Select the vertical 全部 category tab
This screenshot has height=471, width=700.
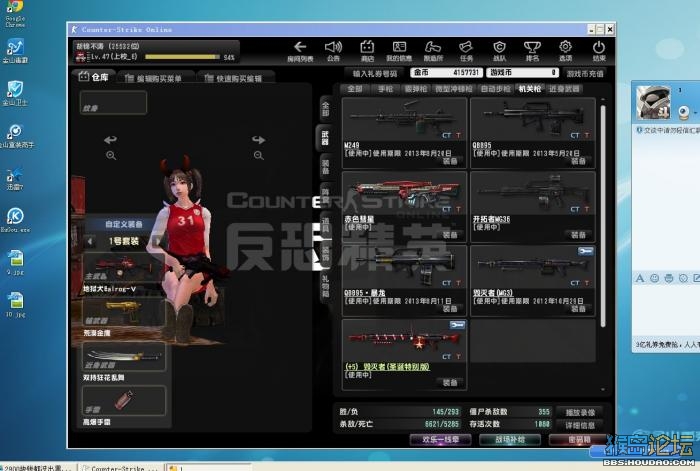(325, 108)
